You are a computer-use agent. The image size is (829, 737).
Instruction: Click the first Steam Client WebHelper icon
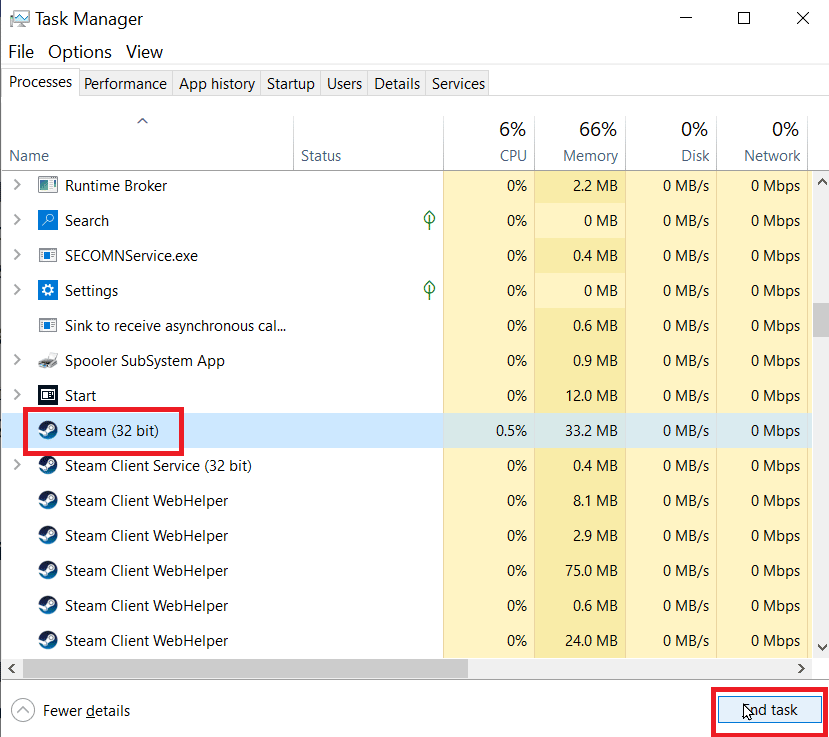click(x=47, y=500)
